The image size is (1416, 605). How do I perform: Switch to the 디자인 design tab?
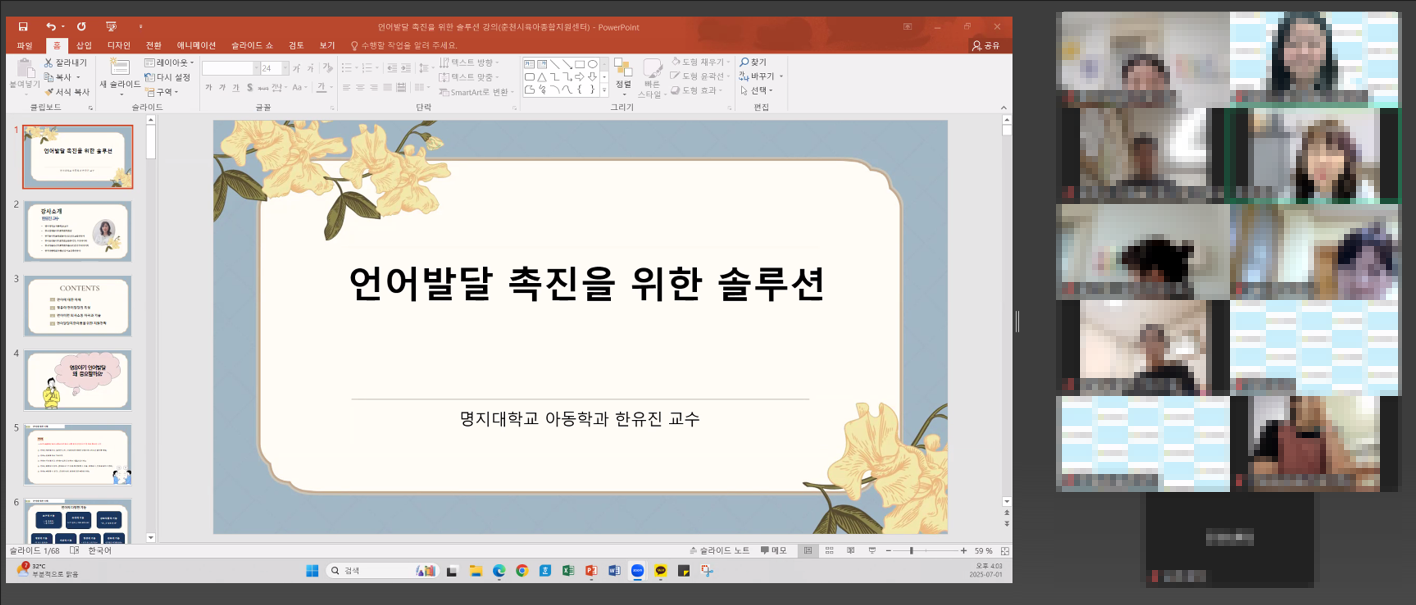(119, 45)
